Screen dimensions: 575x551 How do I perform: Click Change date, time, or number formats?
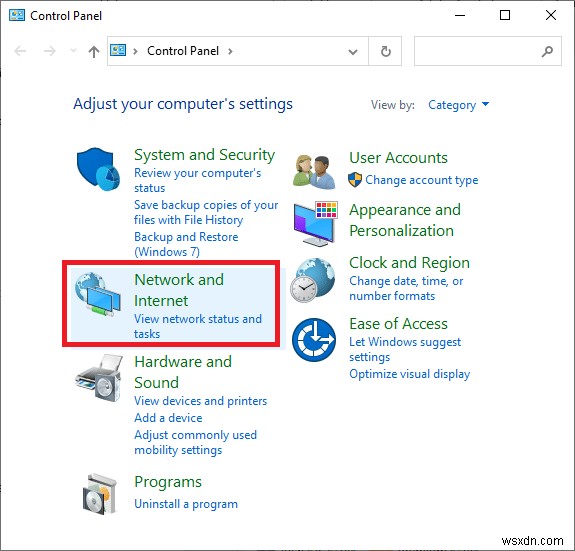point(406,289)
